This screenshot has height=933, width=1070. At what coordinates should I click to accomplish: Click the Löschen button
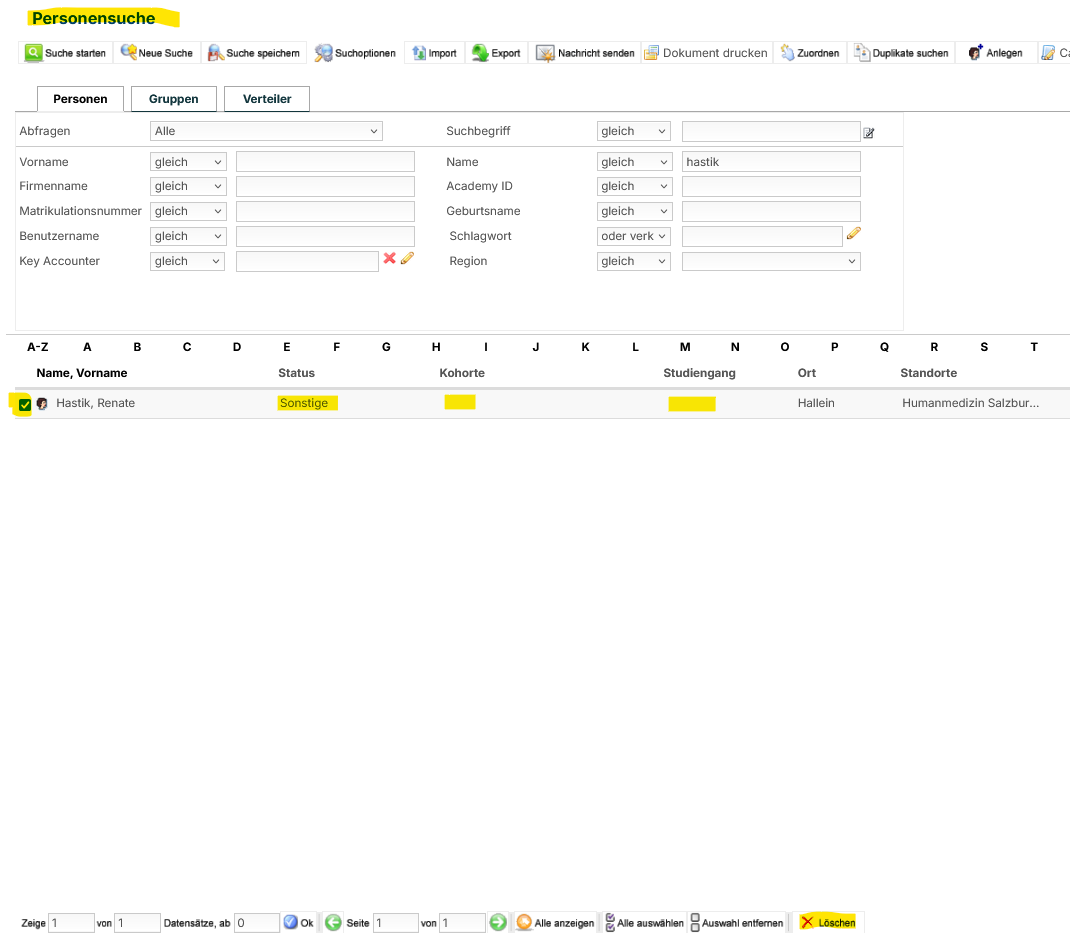(828, 922)
